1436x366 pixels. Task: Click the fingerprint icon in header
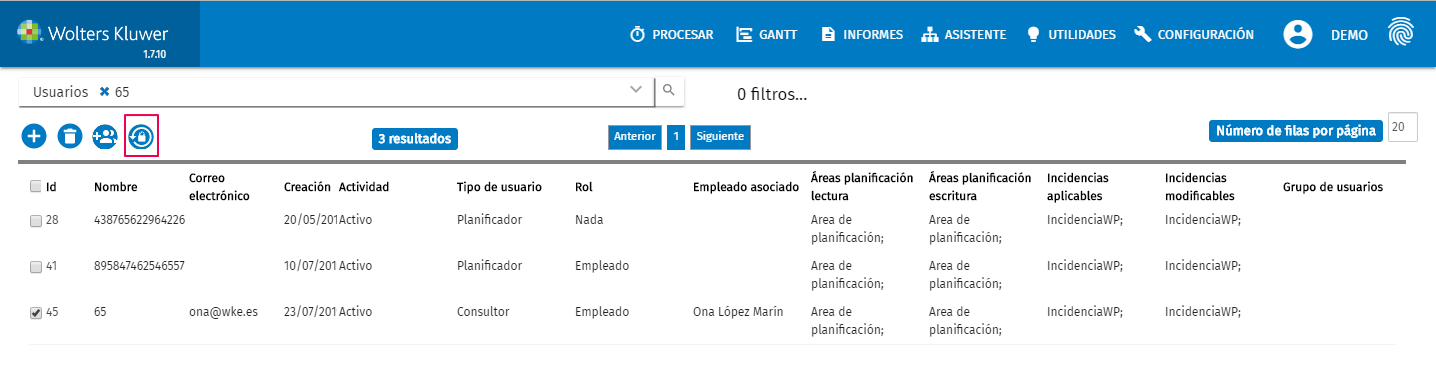coord(1402,33)
